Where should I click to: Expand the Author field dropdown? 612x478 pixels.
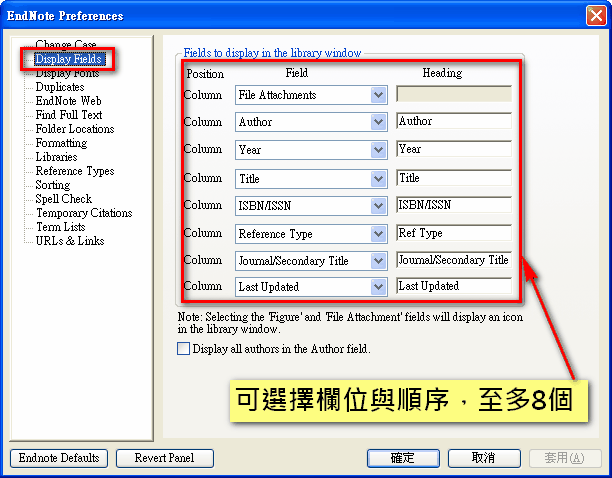[378, 122]
